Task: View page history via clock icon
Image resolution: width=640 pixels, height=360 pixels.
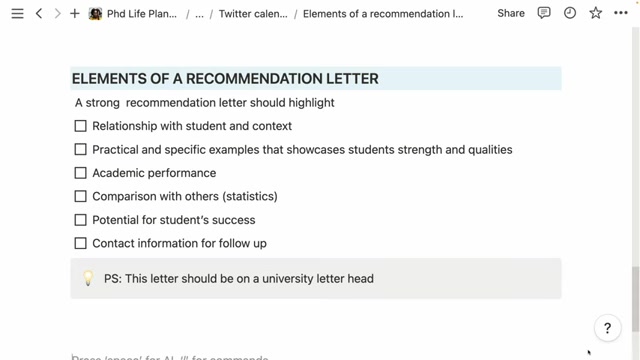Action: click(570, 13)
